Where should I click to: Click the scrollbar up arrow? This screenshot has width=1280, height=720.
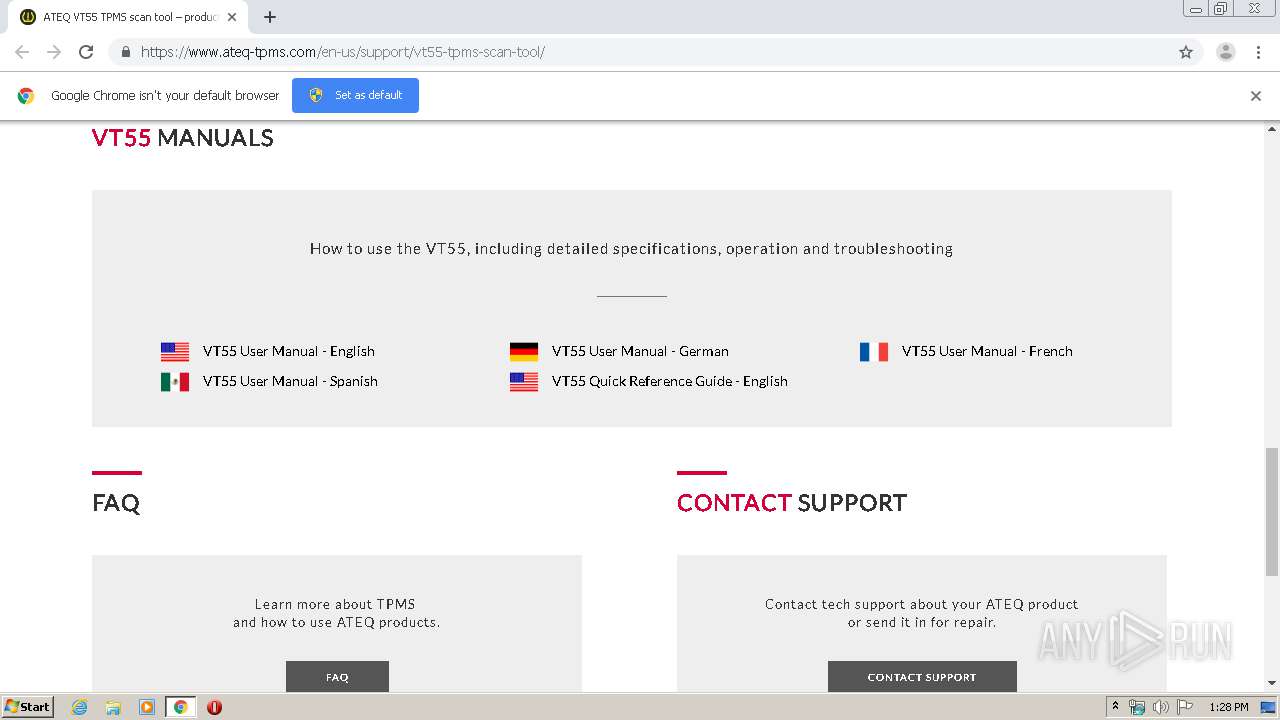click(x=1272, y=129)
